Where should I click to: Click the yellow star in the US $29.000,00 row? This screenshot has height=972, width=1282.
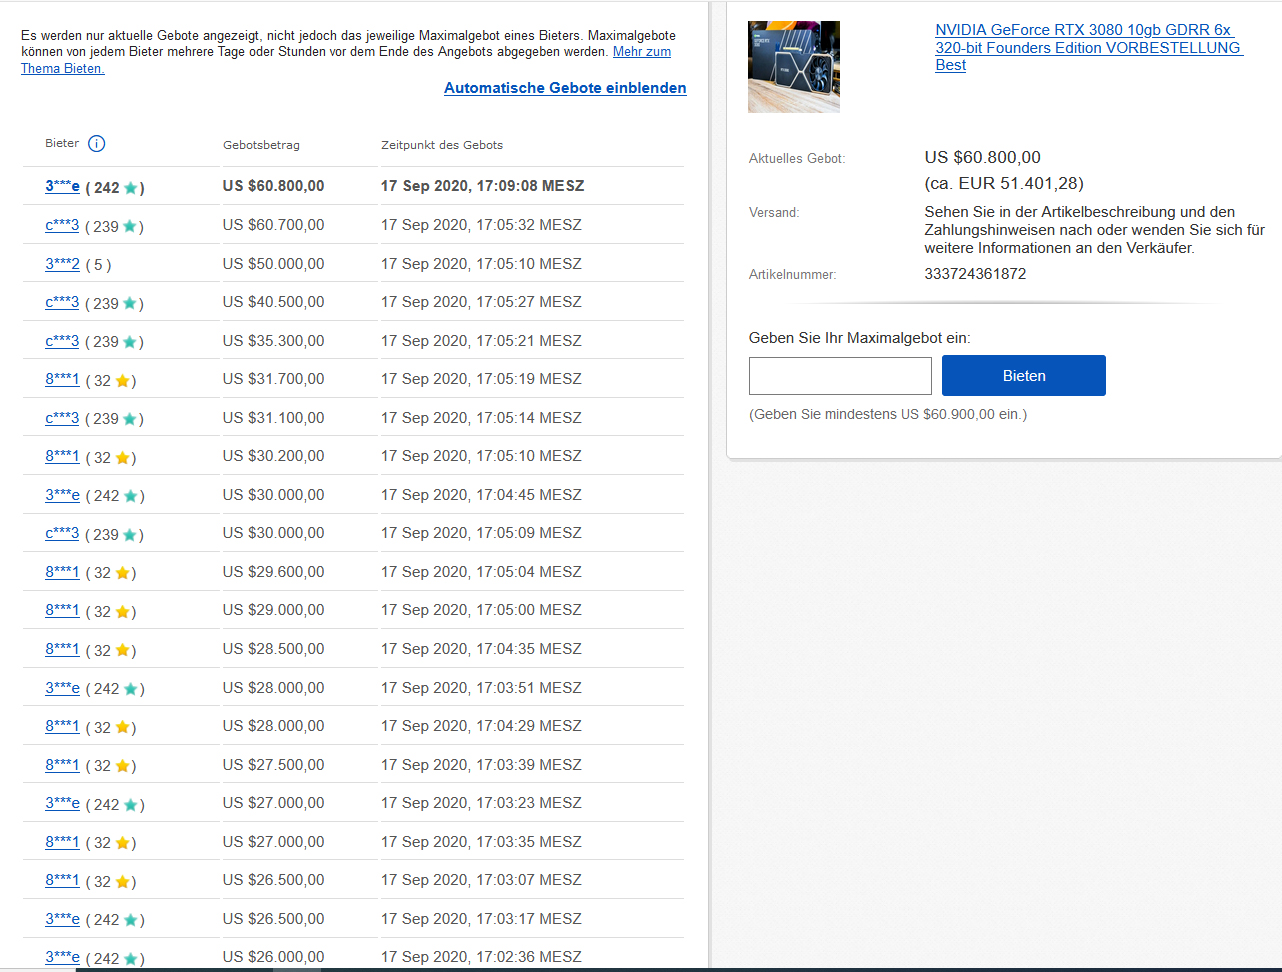[122, 612]
